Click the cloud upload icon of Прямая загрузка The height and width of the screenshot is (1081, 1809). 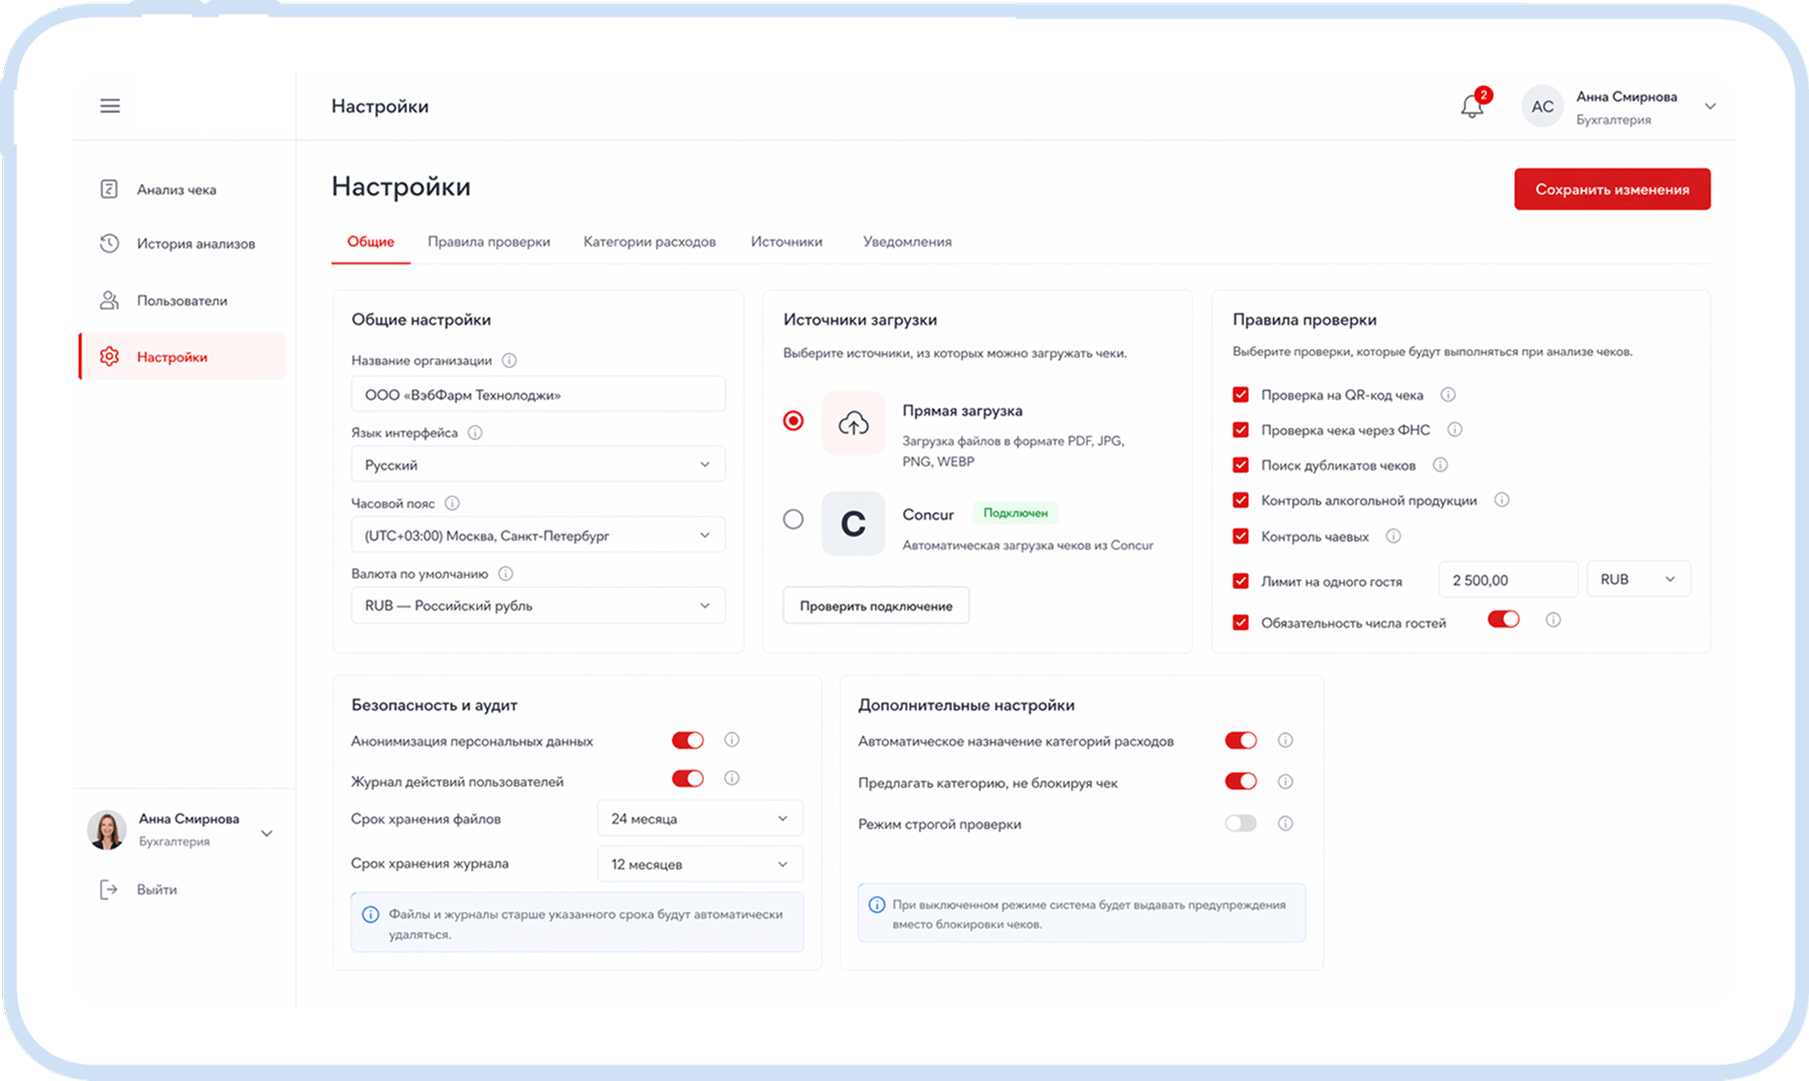pyautogui.click(x=853, y=423)
